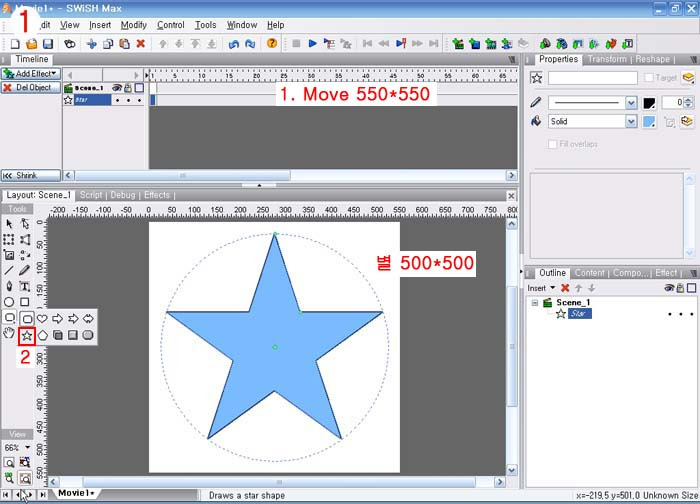This screenshot has width=700, height=504.
Task: Switch to the Reshape tab
Action: [x=652, y=59]
